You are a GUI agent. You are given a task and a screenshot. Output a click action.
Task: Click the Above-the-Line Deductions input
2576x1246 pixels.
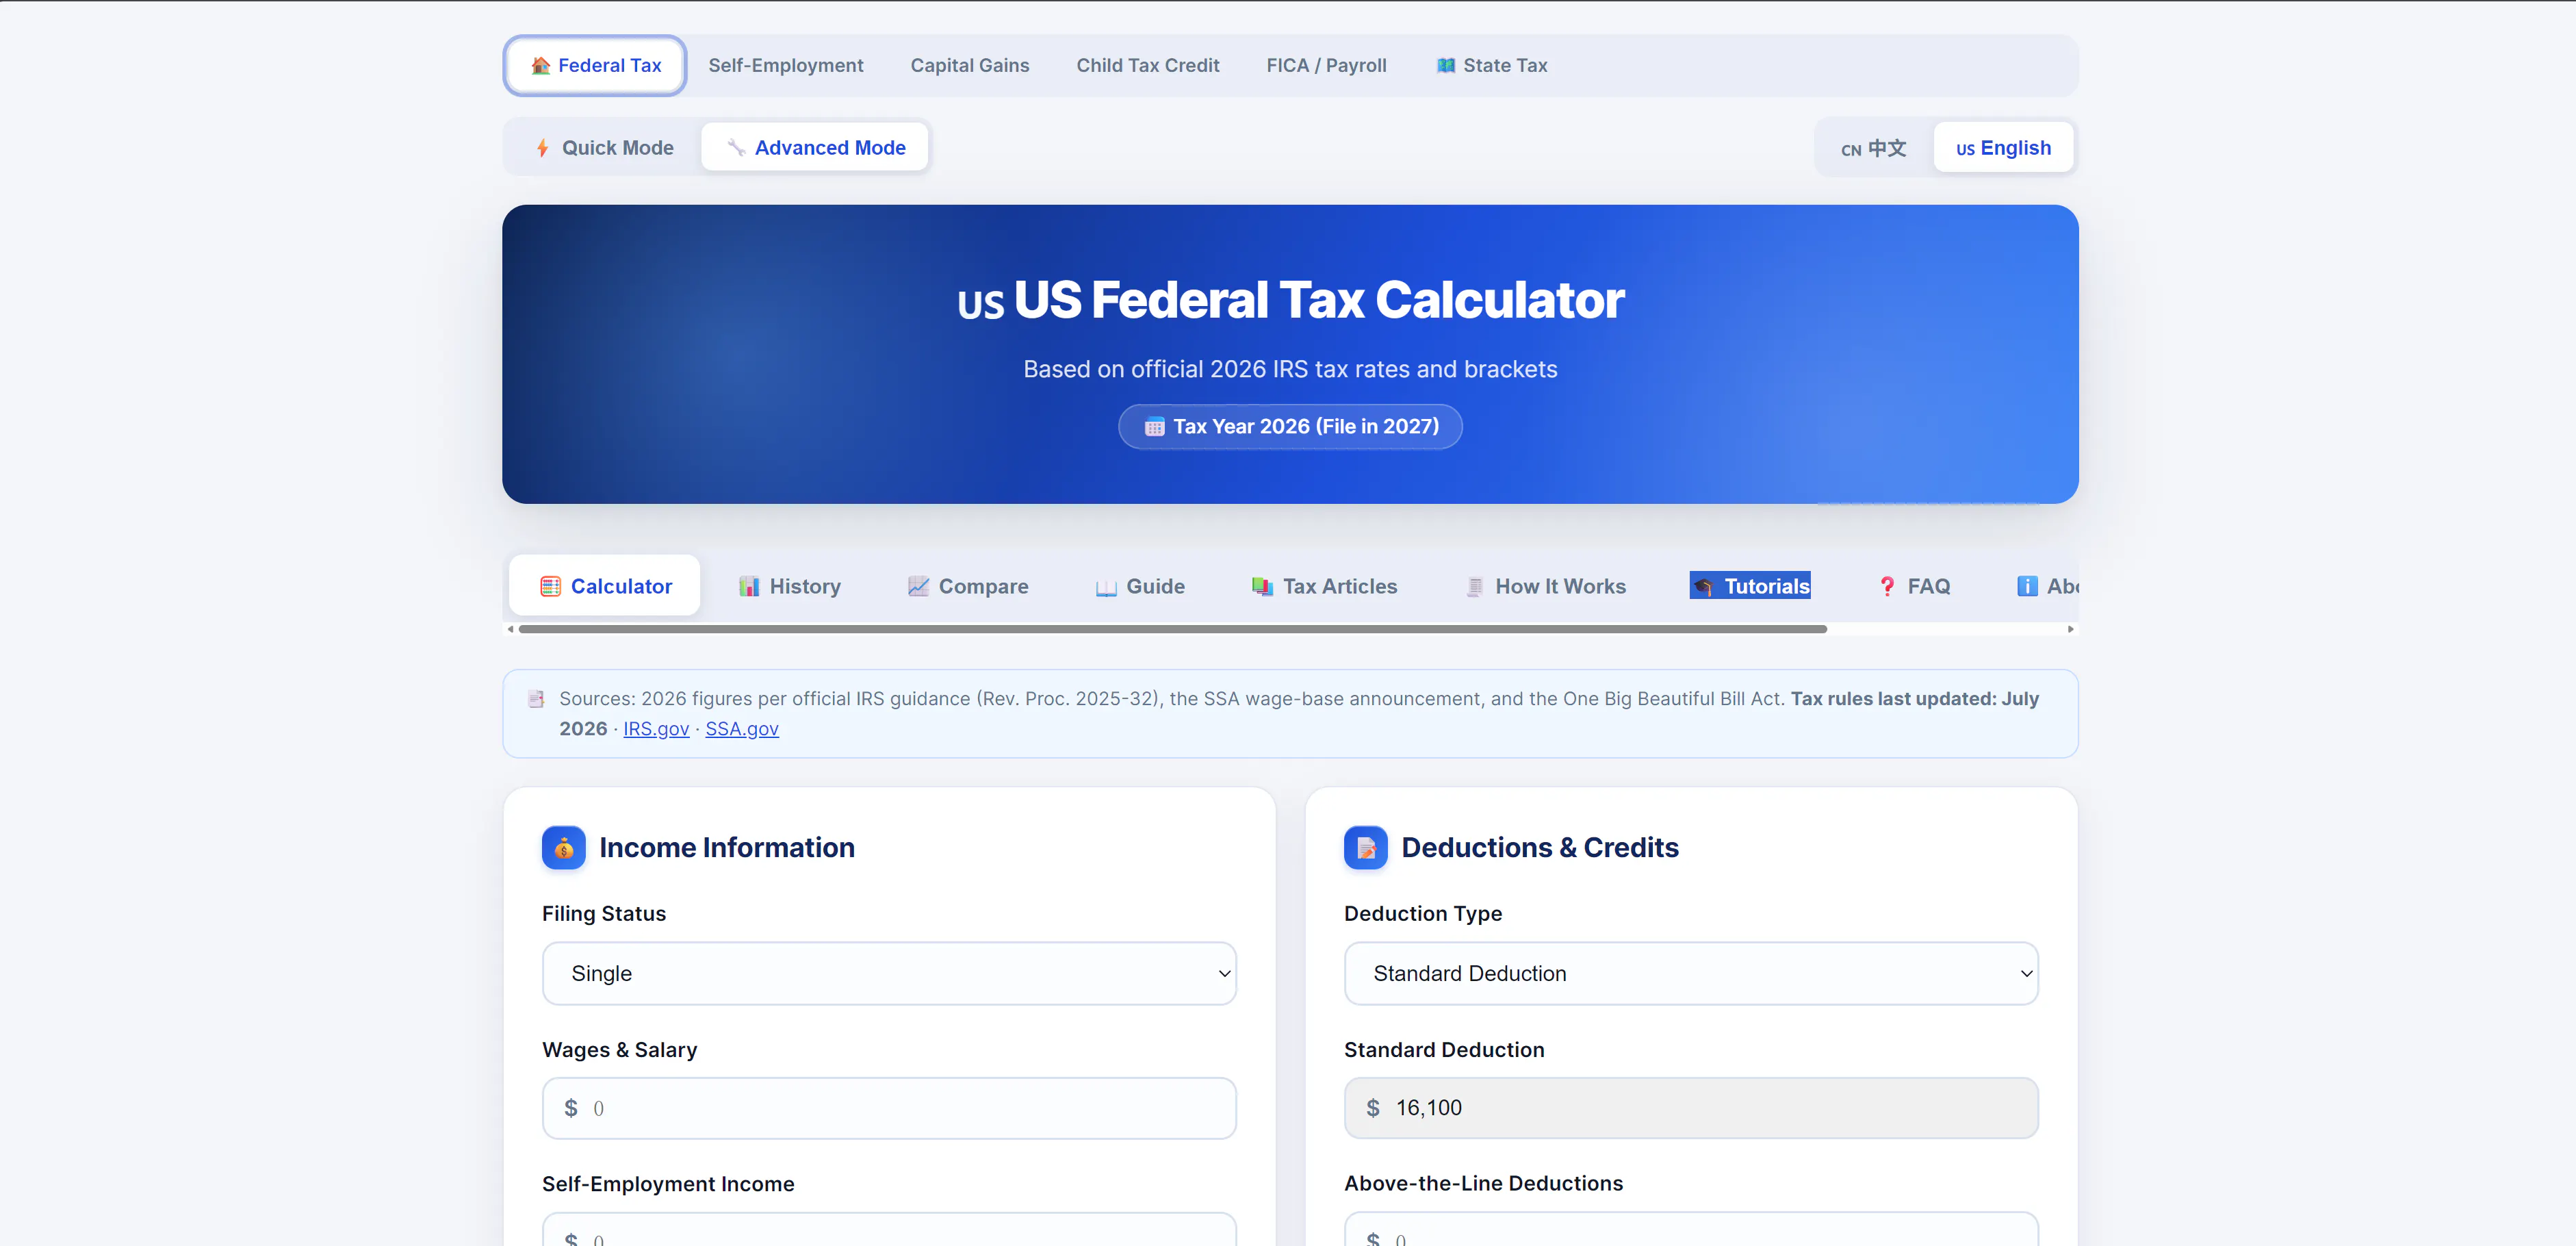1691,1230
